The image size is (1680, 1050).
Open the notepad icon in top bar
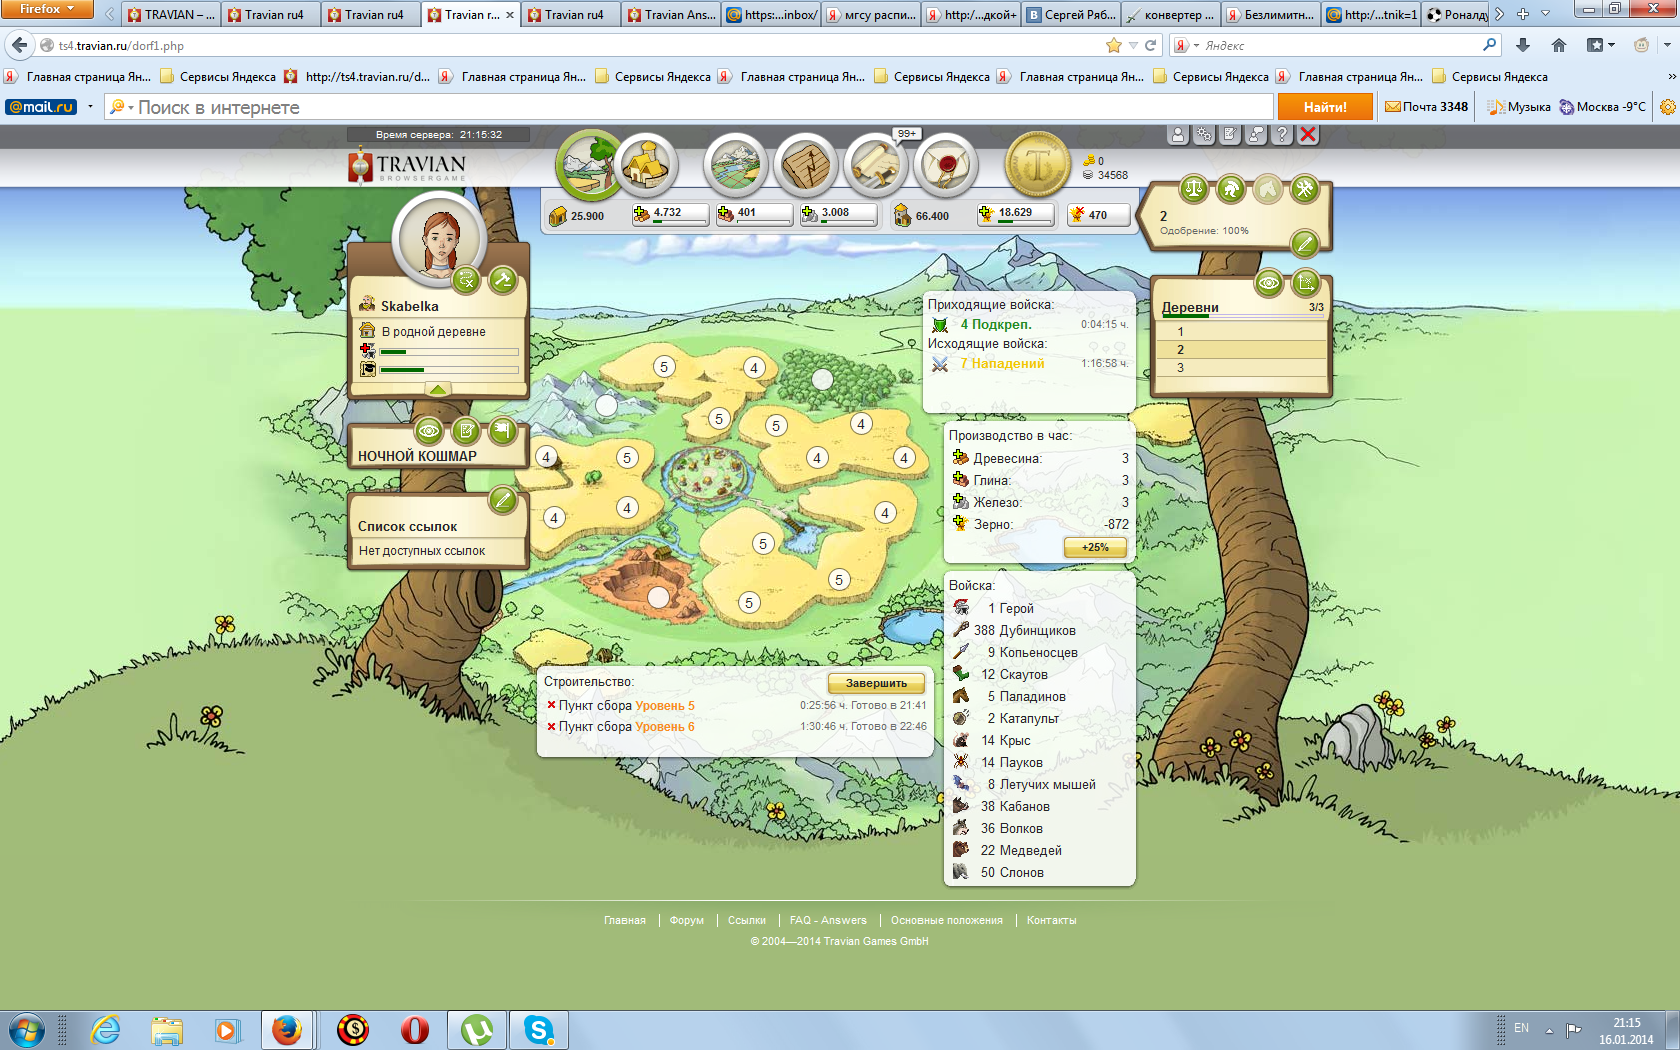[1231, 135]
